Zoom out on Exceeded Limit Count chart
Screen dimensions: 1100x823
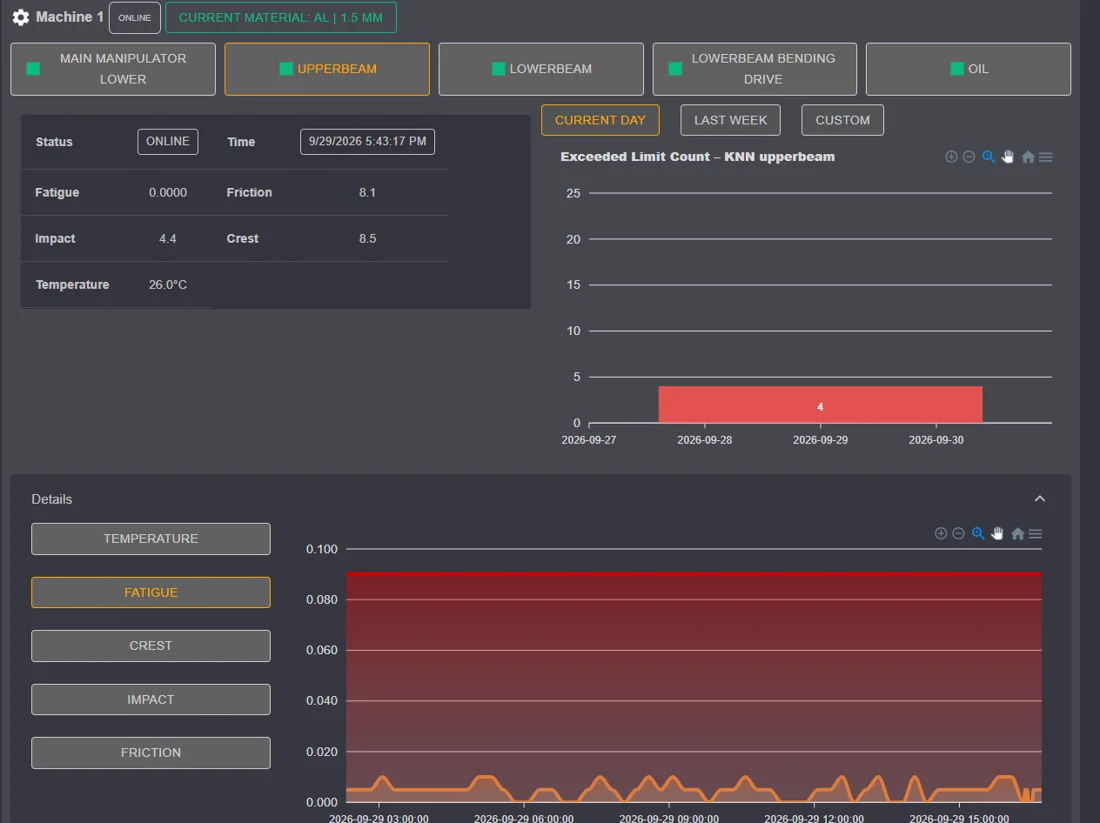pos(969,157)
